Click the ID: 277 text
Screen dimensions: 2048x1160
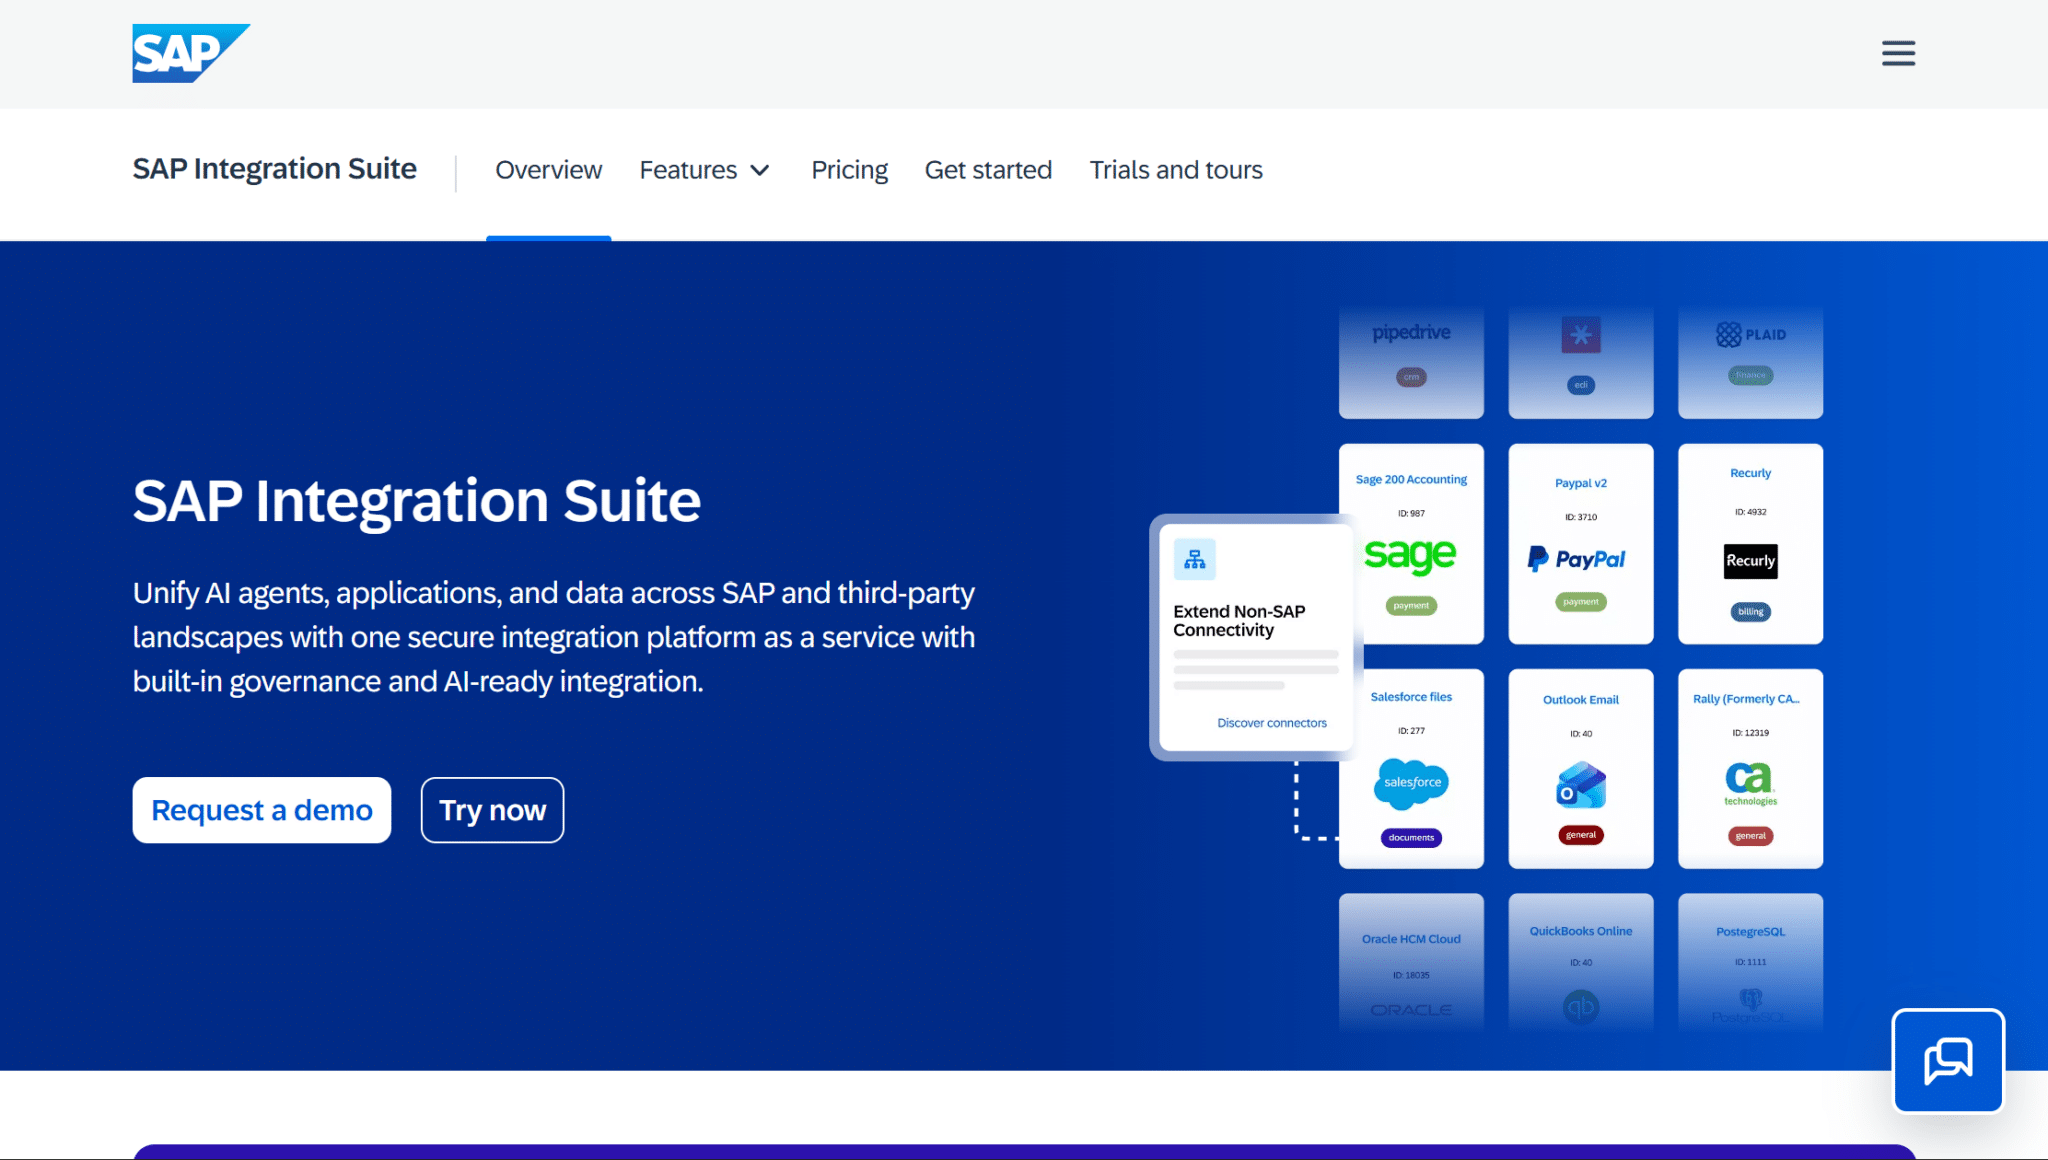pos(1411,731)
